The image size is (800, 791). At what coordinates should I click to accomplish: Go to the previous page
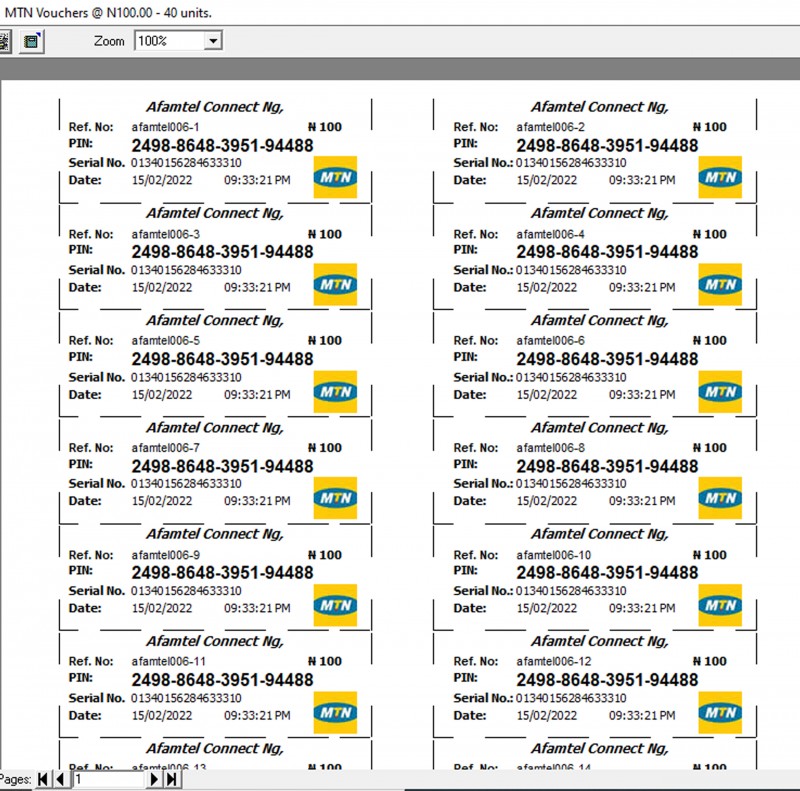[61, 779]
